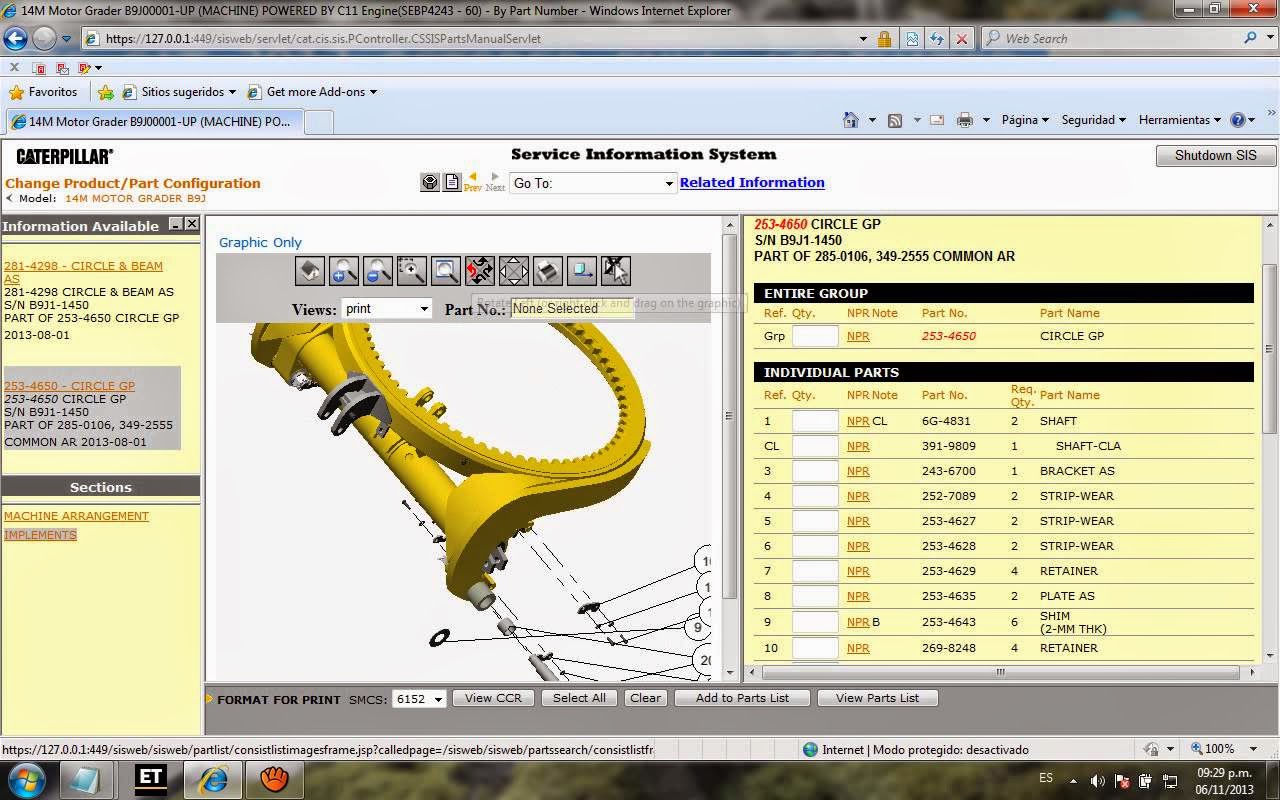The height and width of the screenshot is (800, 1280).
Task: Click the RSS feeds icon
Action: tap(895, 120)
